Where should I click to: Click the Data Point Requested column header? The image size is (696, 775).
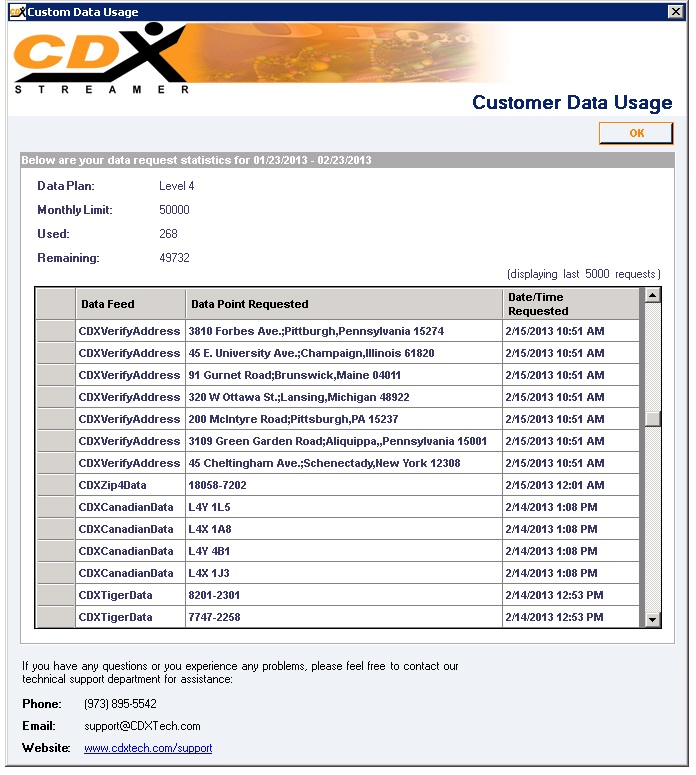click(x=344, y=304)
